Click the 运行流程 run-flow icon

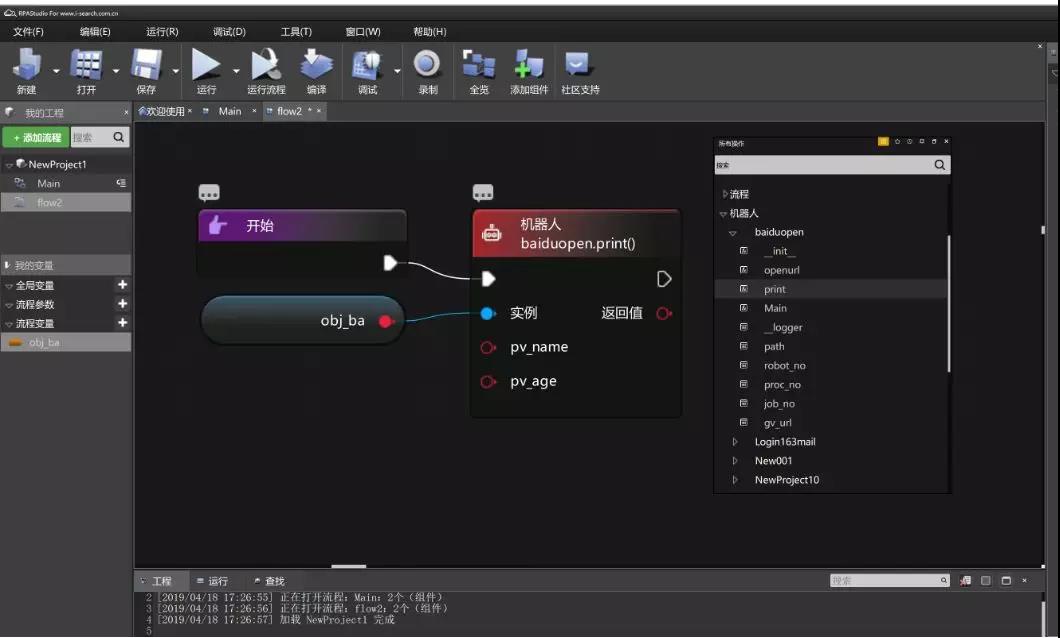click(266, 66)
